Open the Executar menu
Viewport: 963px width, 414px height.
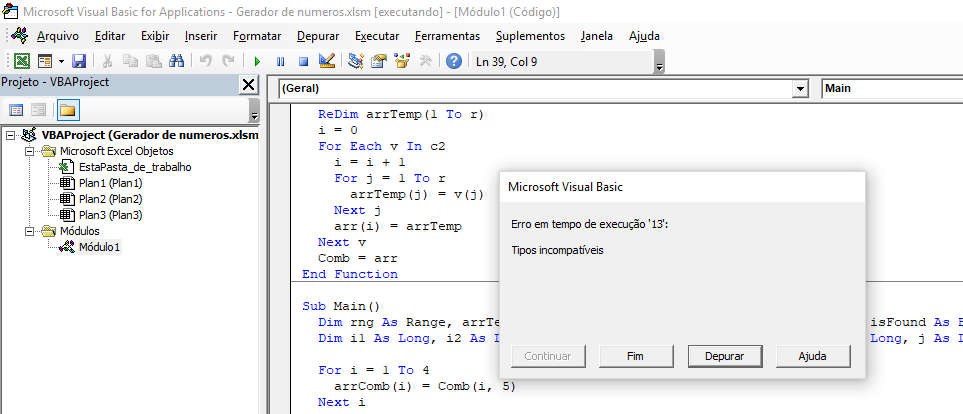377,36
